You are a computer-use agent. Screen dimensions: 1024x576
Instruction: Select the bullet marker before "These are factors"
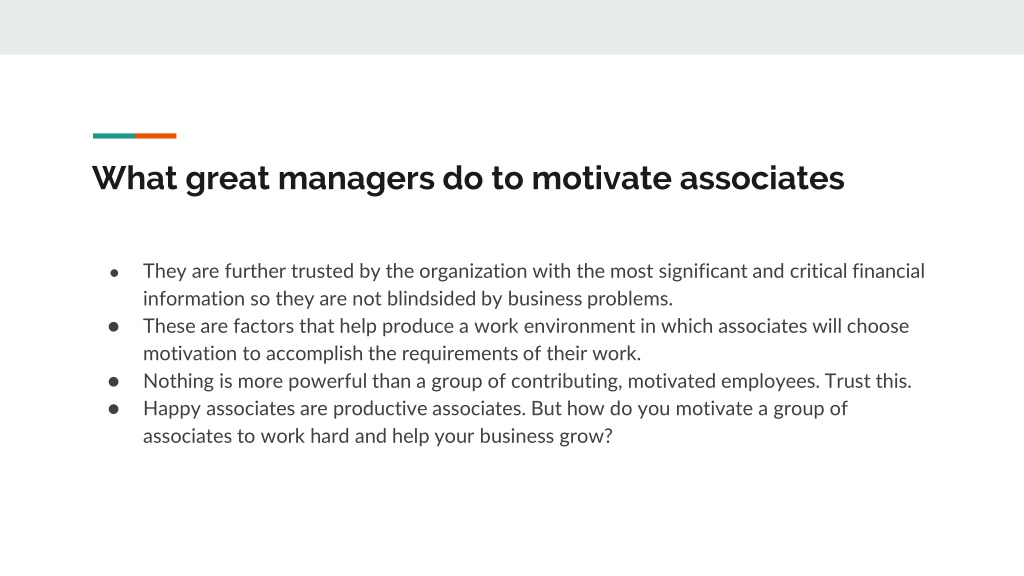[x=114, y=327]
